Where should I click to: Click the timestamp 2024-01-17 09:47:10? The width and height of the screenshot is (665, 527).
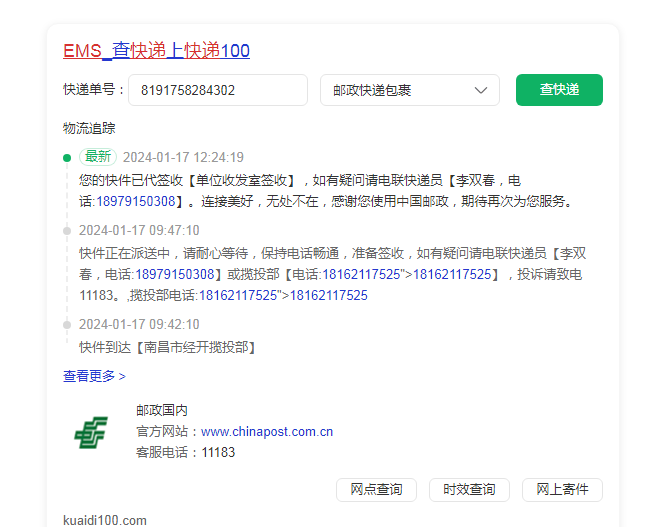click(139, 230)
